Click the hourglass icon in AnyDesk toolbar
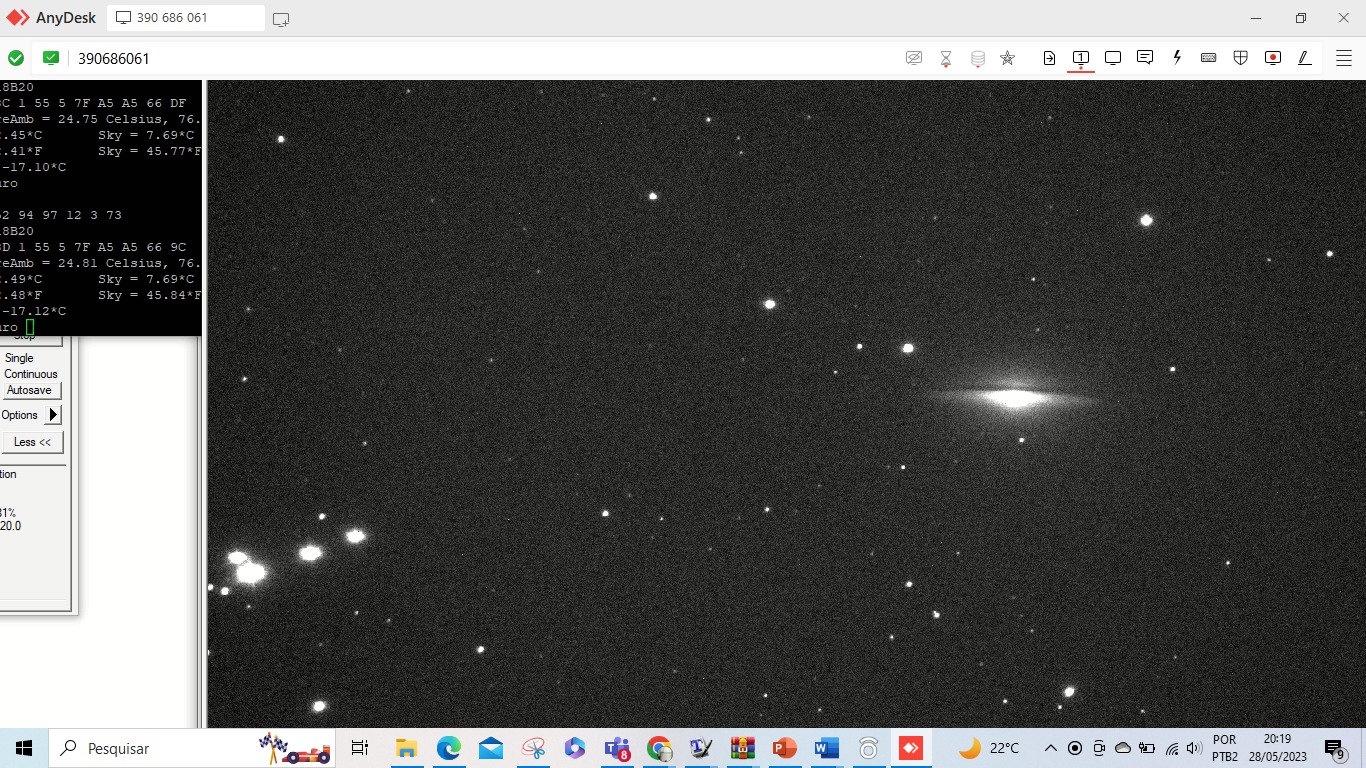 [x=946, y=59]
